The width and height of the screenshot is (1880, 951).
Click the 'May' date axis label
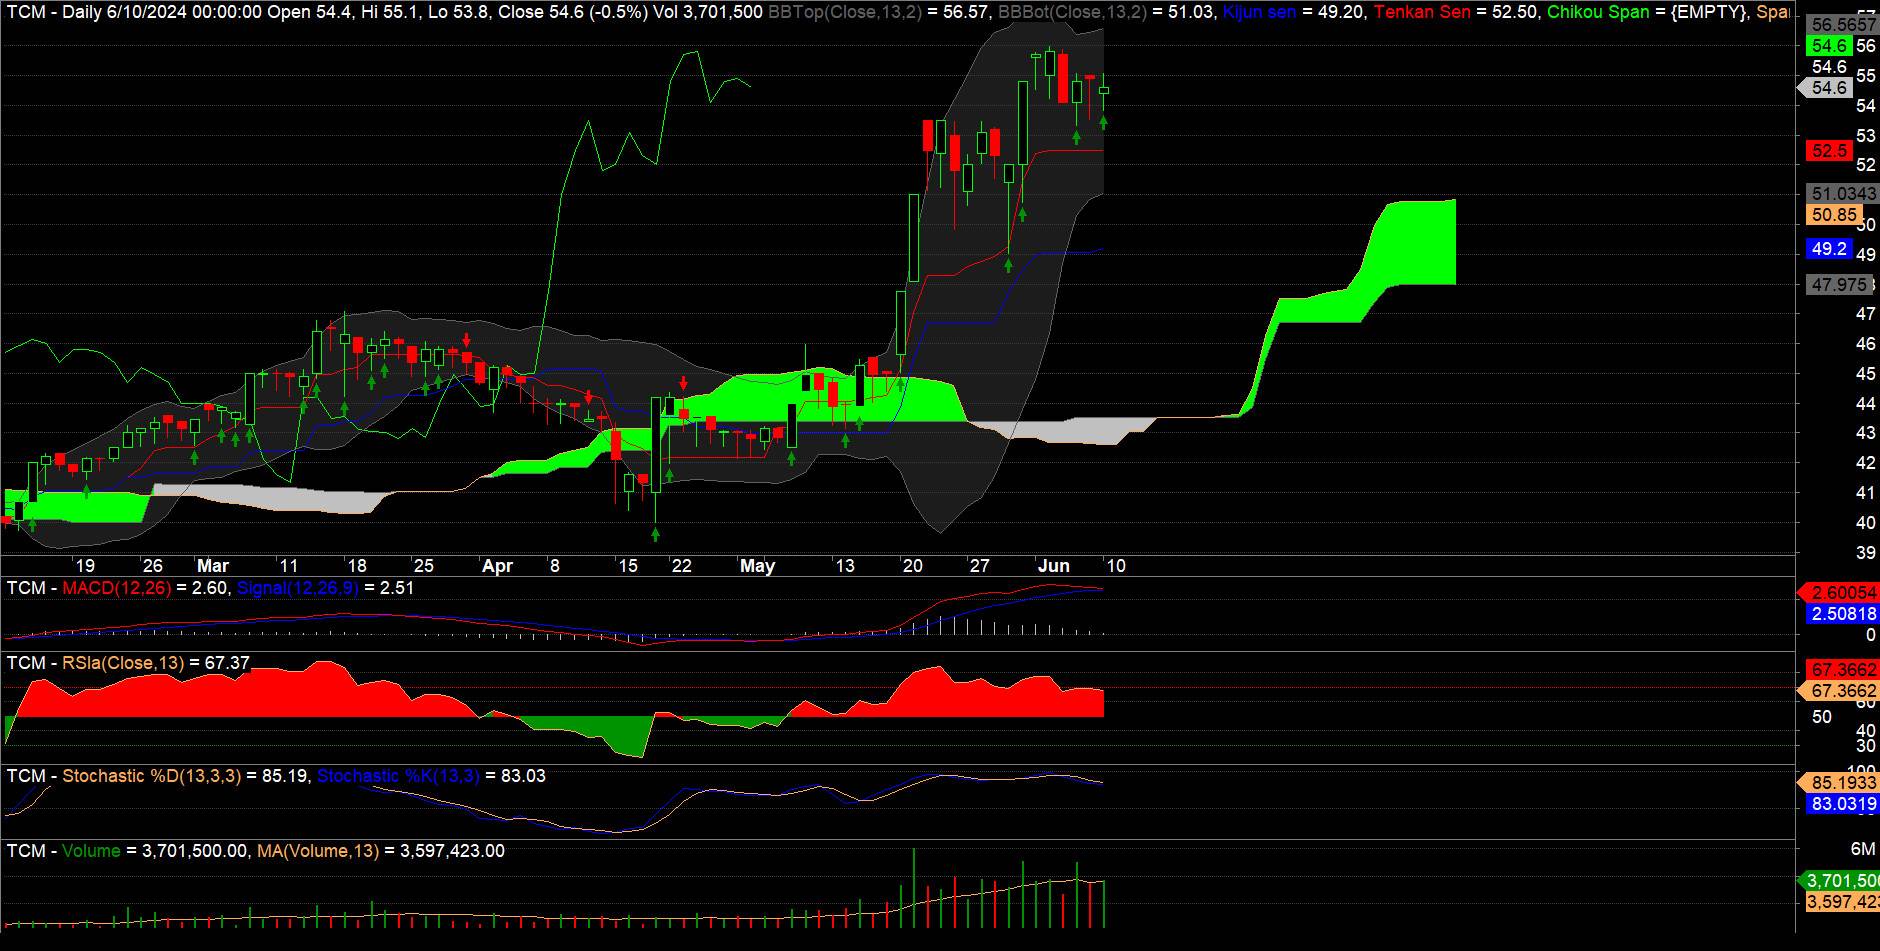point(758,566)
